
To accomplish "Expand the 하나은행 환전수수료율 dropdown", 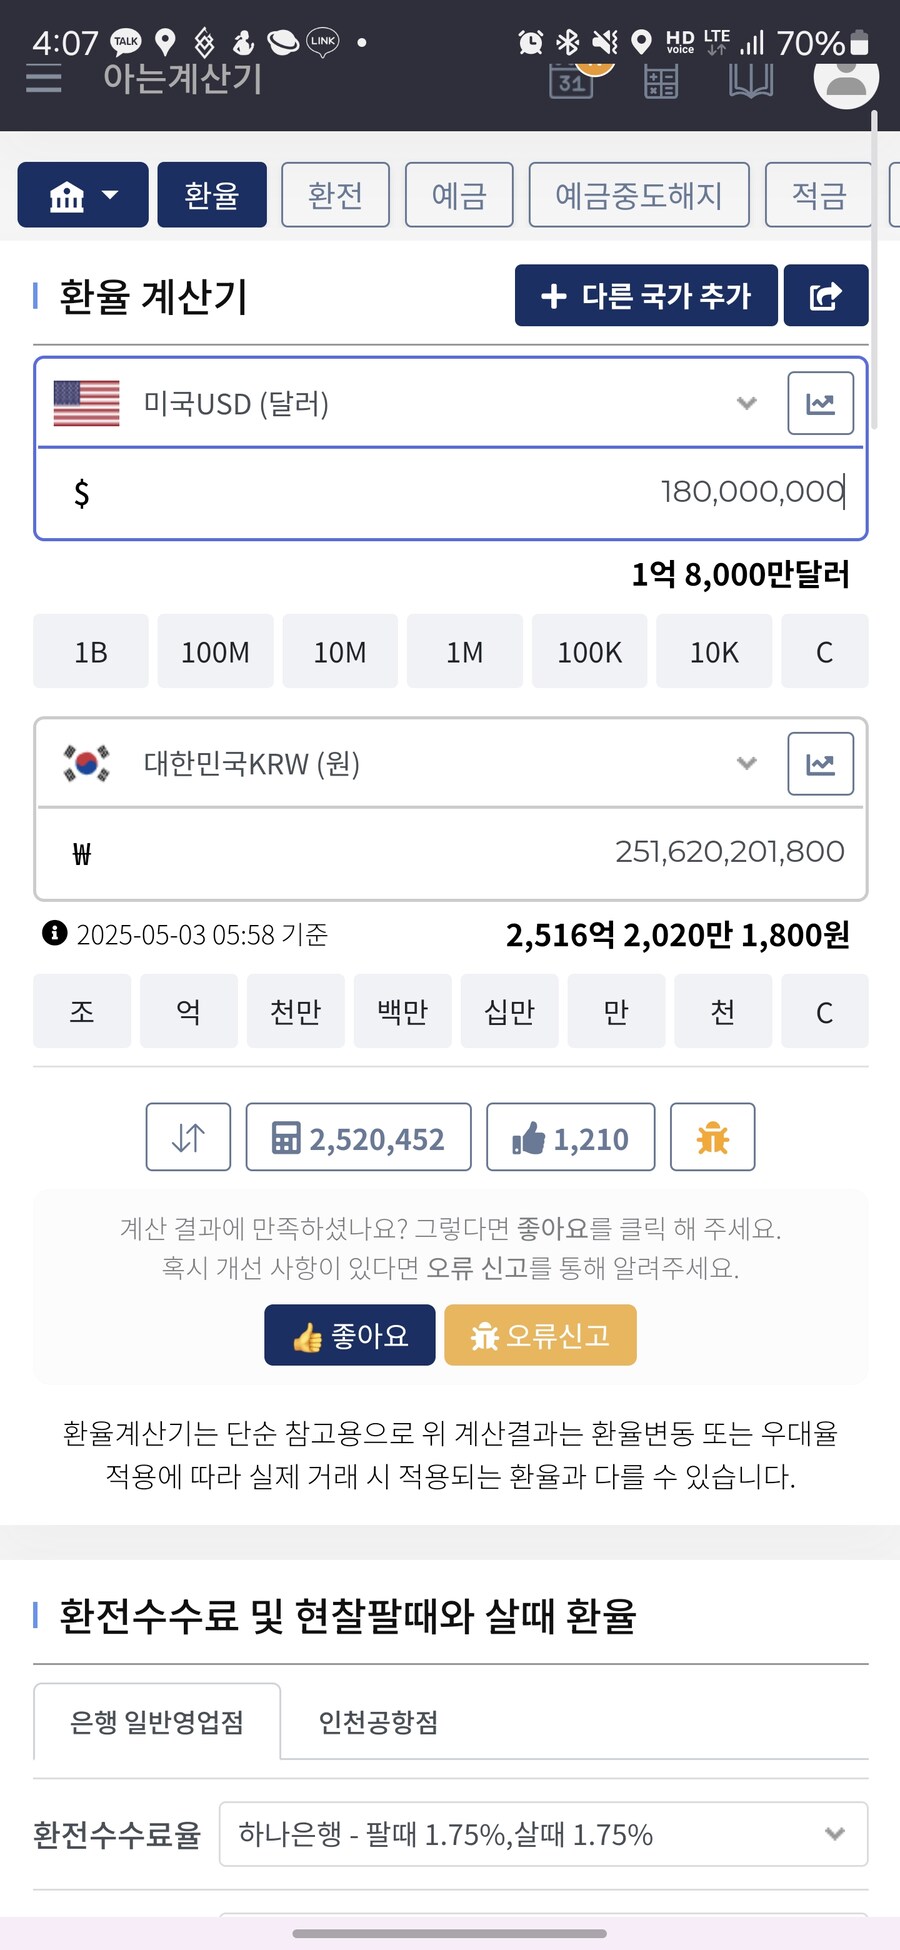I will (x=543, y=1834).
